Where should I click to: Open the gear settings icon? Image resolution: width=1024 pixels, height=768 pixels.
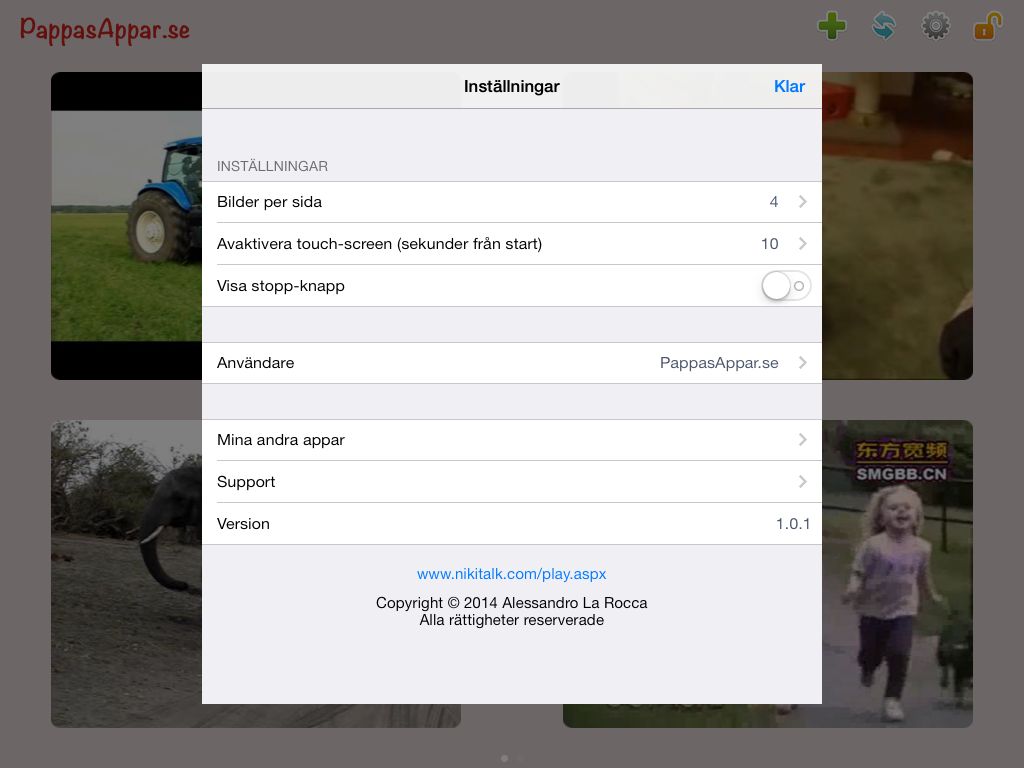[x=935, y=27]
